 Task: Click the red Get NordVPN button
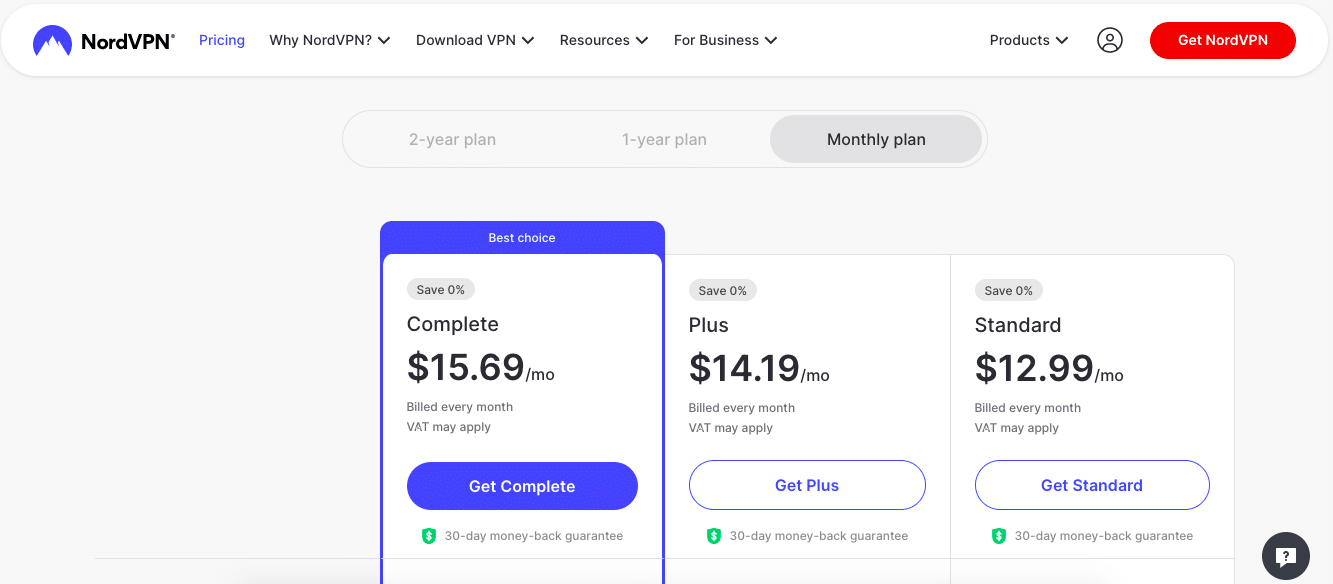coord(1222,40)
